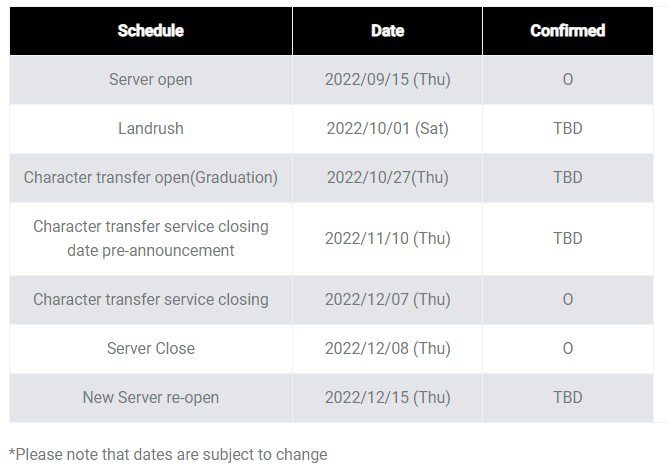Click the date 2022/12/07 (Thu)

pos(387,300)
